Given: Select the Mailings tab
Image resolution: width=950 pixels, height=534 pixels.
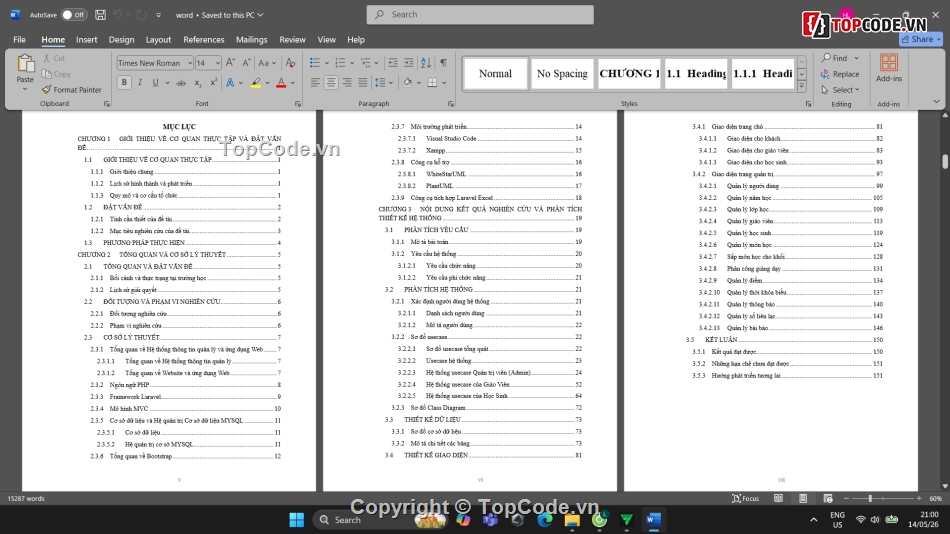Looking at the screenshot, I should pos(251,39).
